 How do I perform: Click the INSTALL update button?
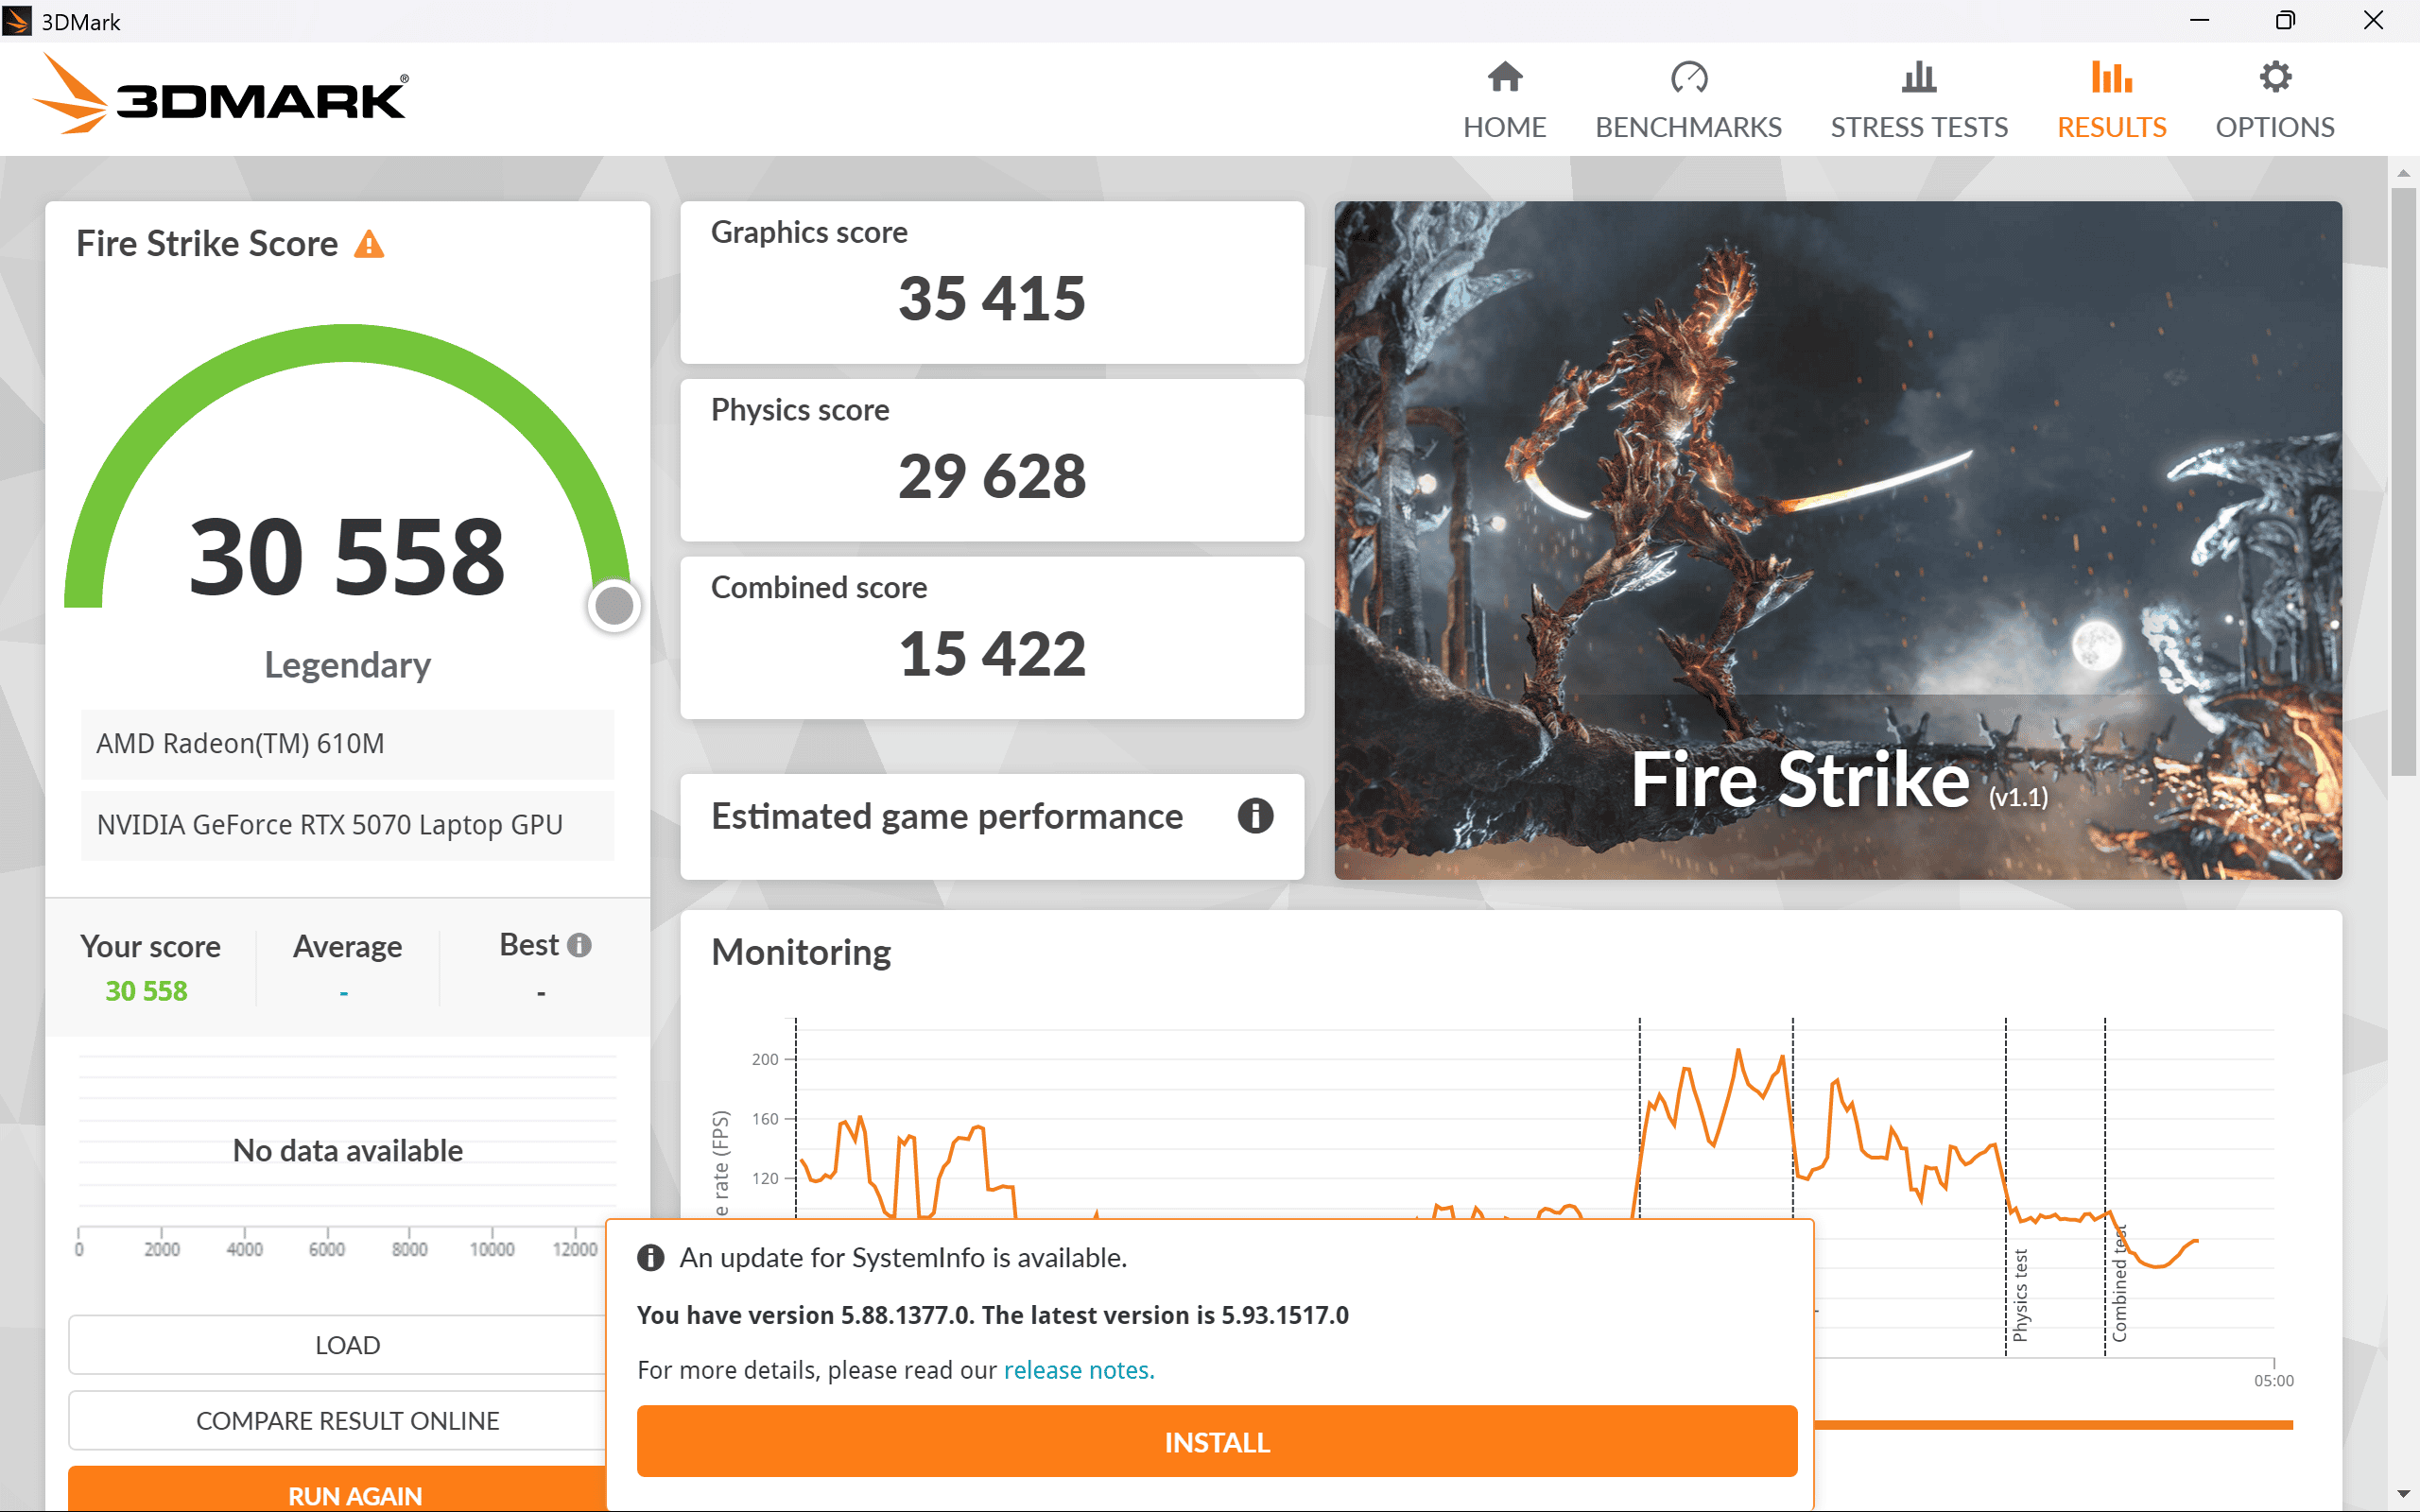tap(1217, 1441)
